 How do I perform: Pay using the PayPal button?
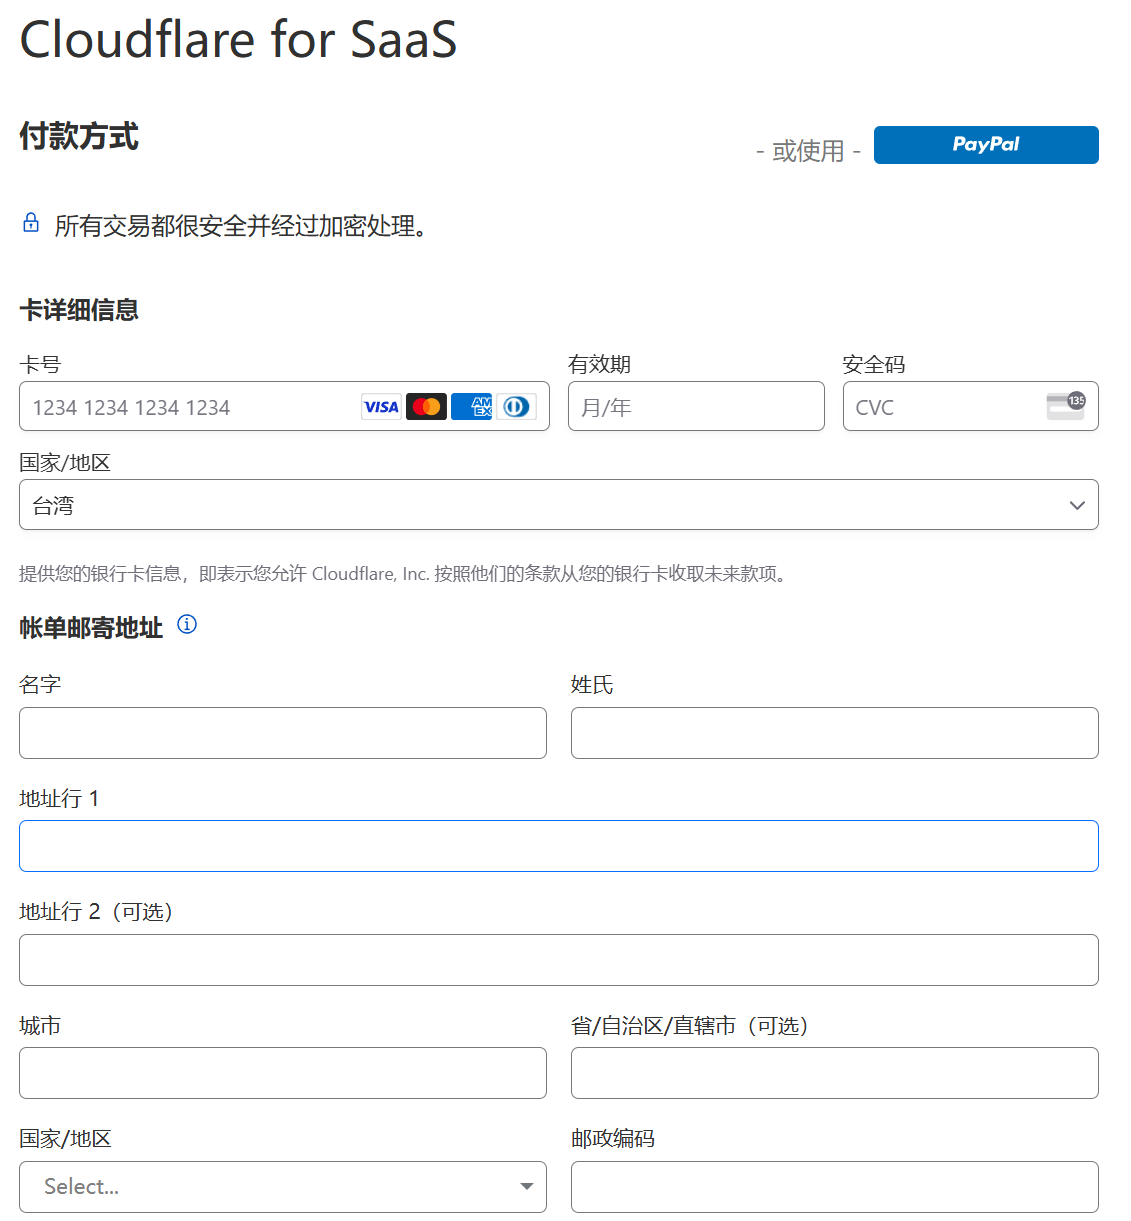pos(985,145)
